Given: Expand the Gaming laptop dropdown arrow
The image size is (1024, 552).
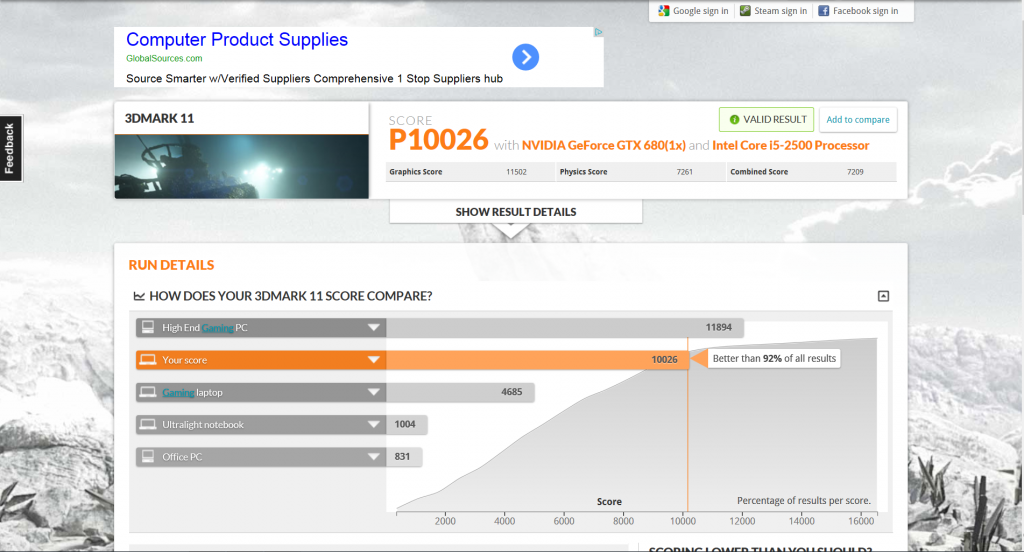Looking at the screenshot, I should pyautogui.click(x=373, y=393).
